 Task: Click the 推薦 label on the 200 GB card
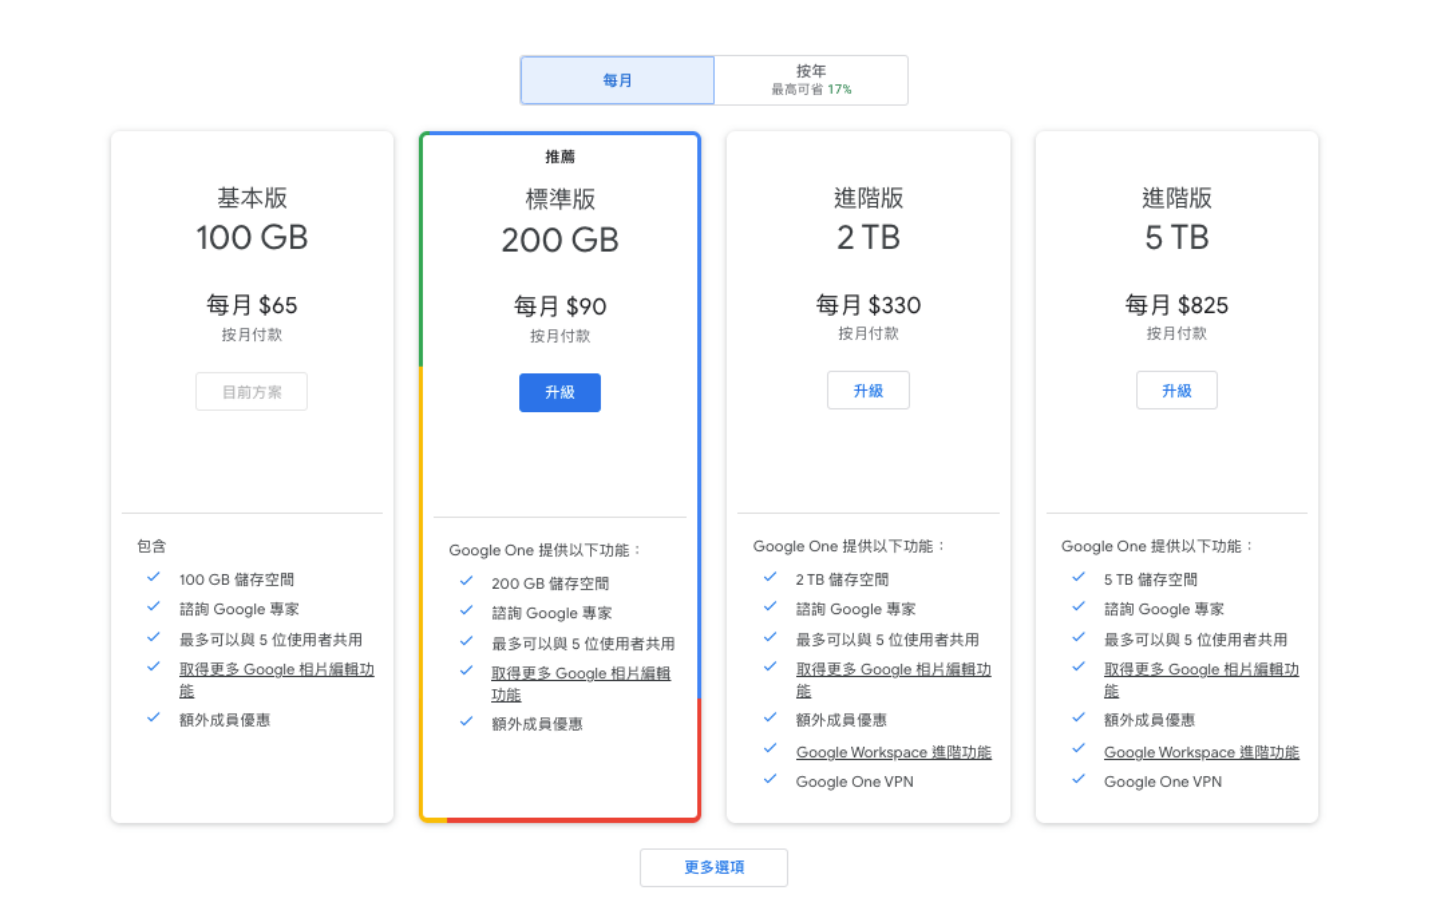tap(559, 156)
